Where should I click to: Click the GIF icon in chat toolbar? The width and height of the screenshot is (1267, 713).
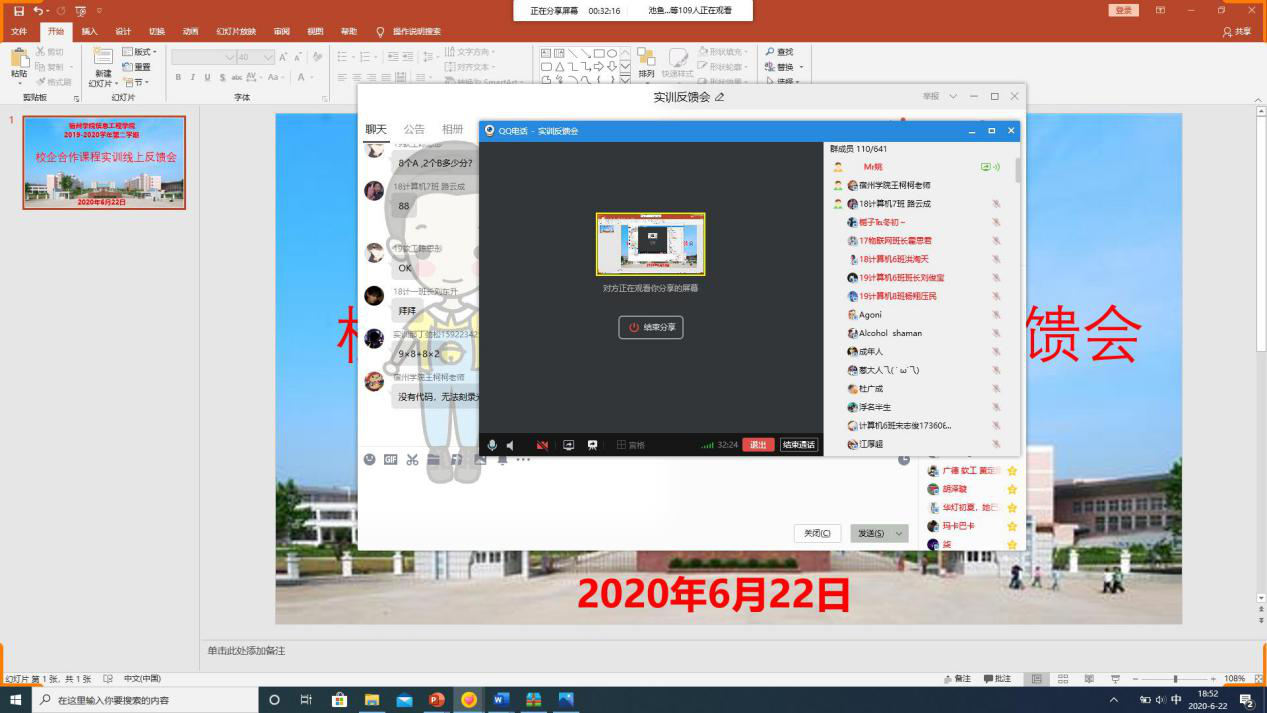coord(390,459)
